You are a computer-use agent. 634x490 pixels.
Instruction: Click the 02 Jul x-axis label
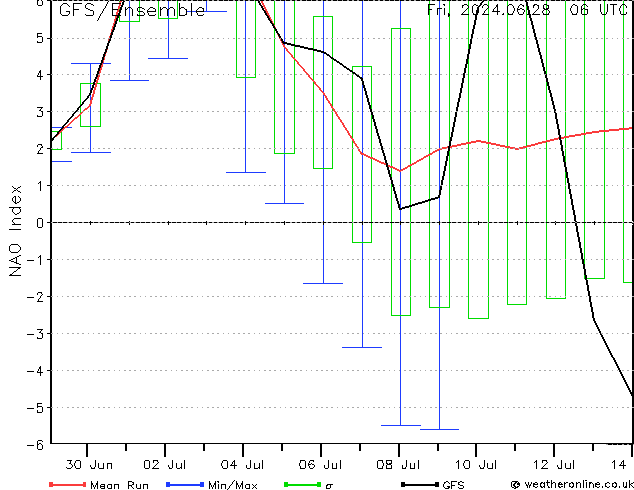[165, 465]
